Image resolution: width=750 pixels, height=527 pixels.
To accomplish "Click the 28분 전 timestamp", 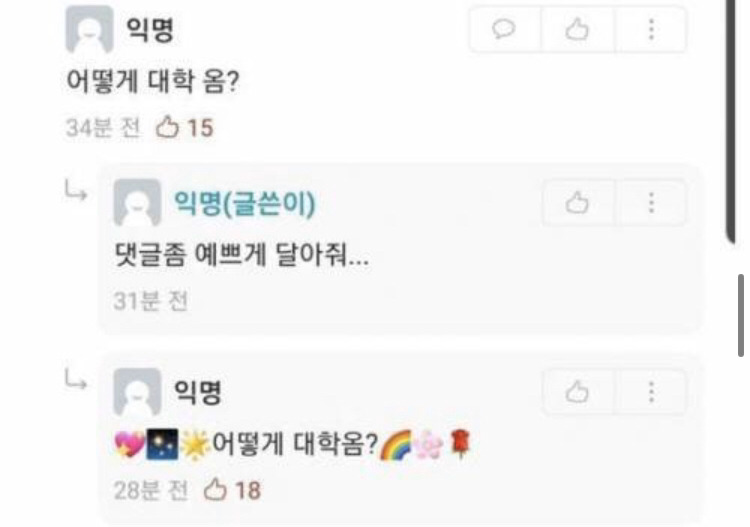I will (x=150, y=490).
